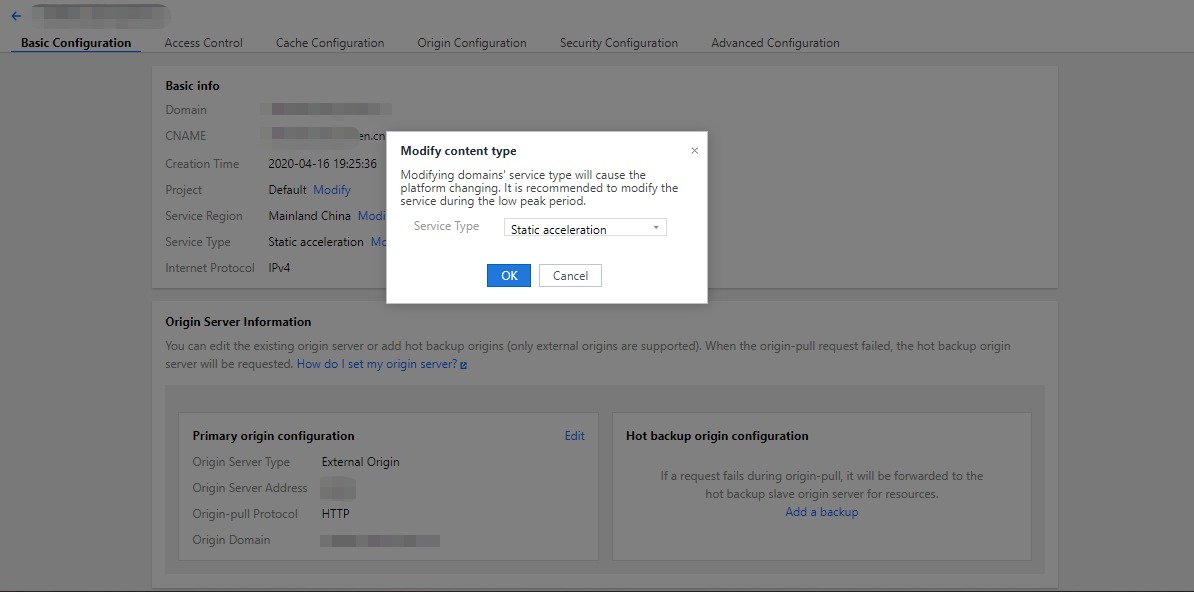Open the Service Type dropdown
This screenshot has width=1194, height=592.
point(585,228)
